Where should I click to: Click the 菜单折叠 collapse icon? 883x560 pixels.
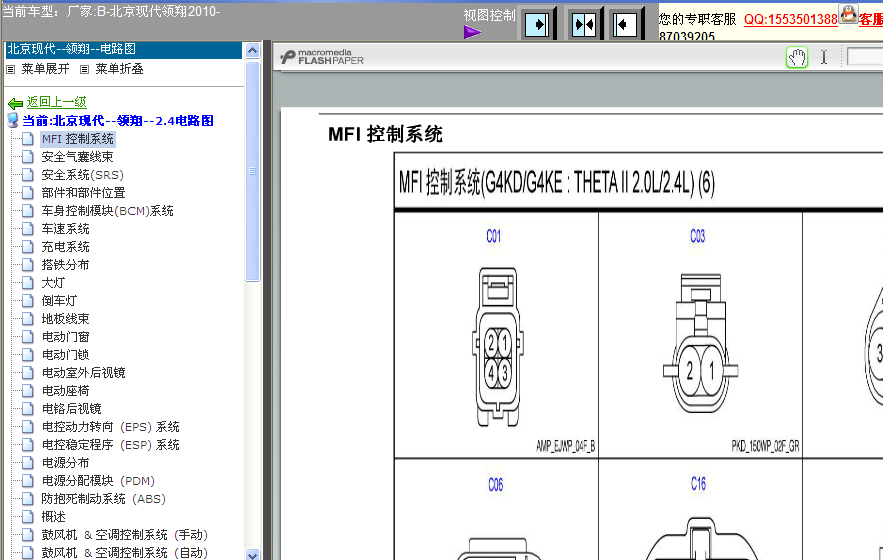pyautogui.click(x=84, y=69)
